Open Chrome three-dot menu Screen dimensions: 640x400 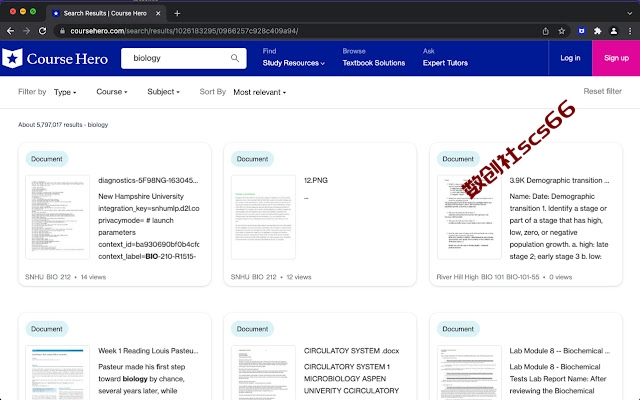point(630,31)
